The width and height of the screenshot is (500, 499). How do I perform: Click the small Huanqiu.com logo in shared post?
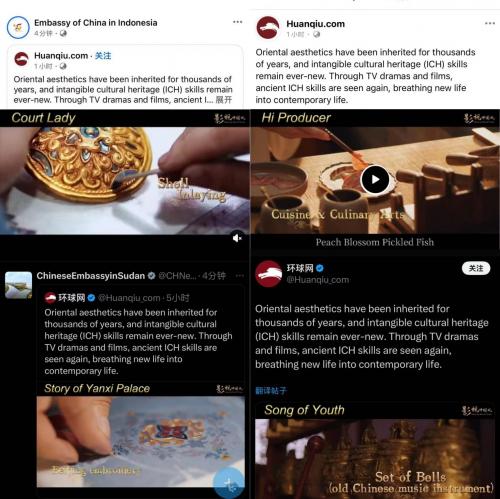click(21, 59)
